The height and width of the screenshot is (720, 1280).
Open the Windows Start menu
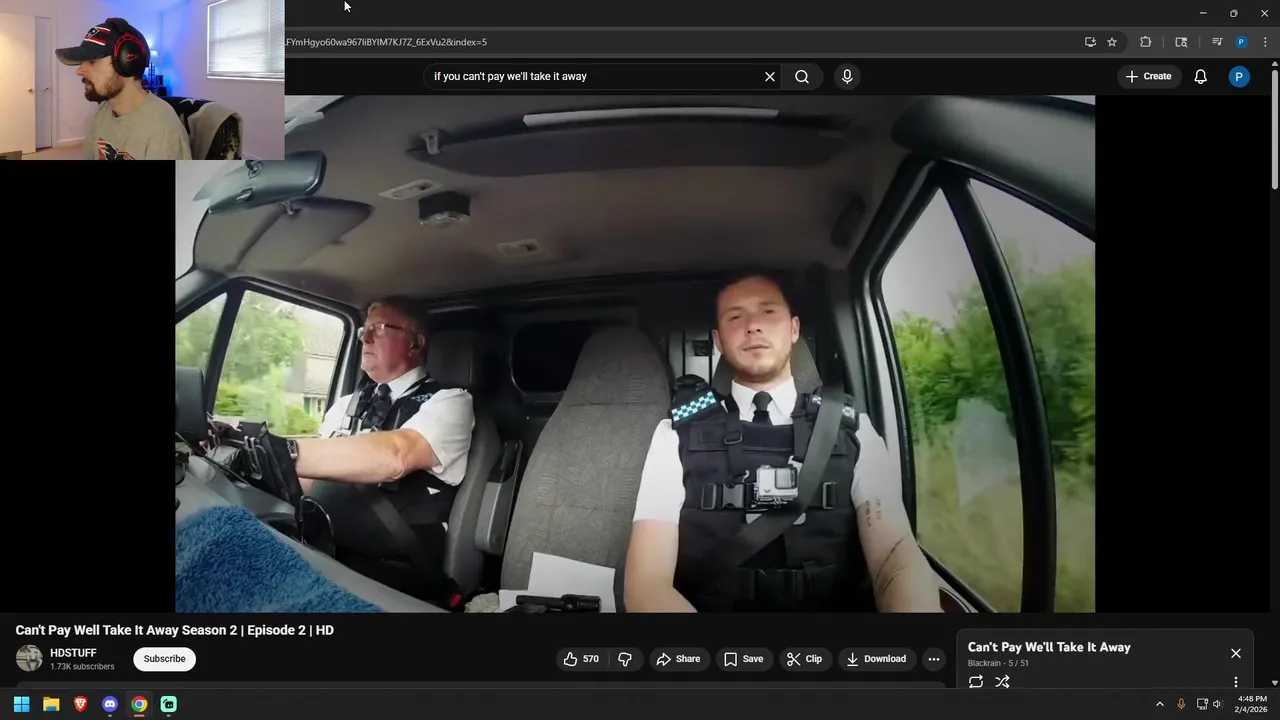coord(21,704)
